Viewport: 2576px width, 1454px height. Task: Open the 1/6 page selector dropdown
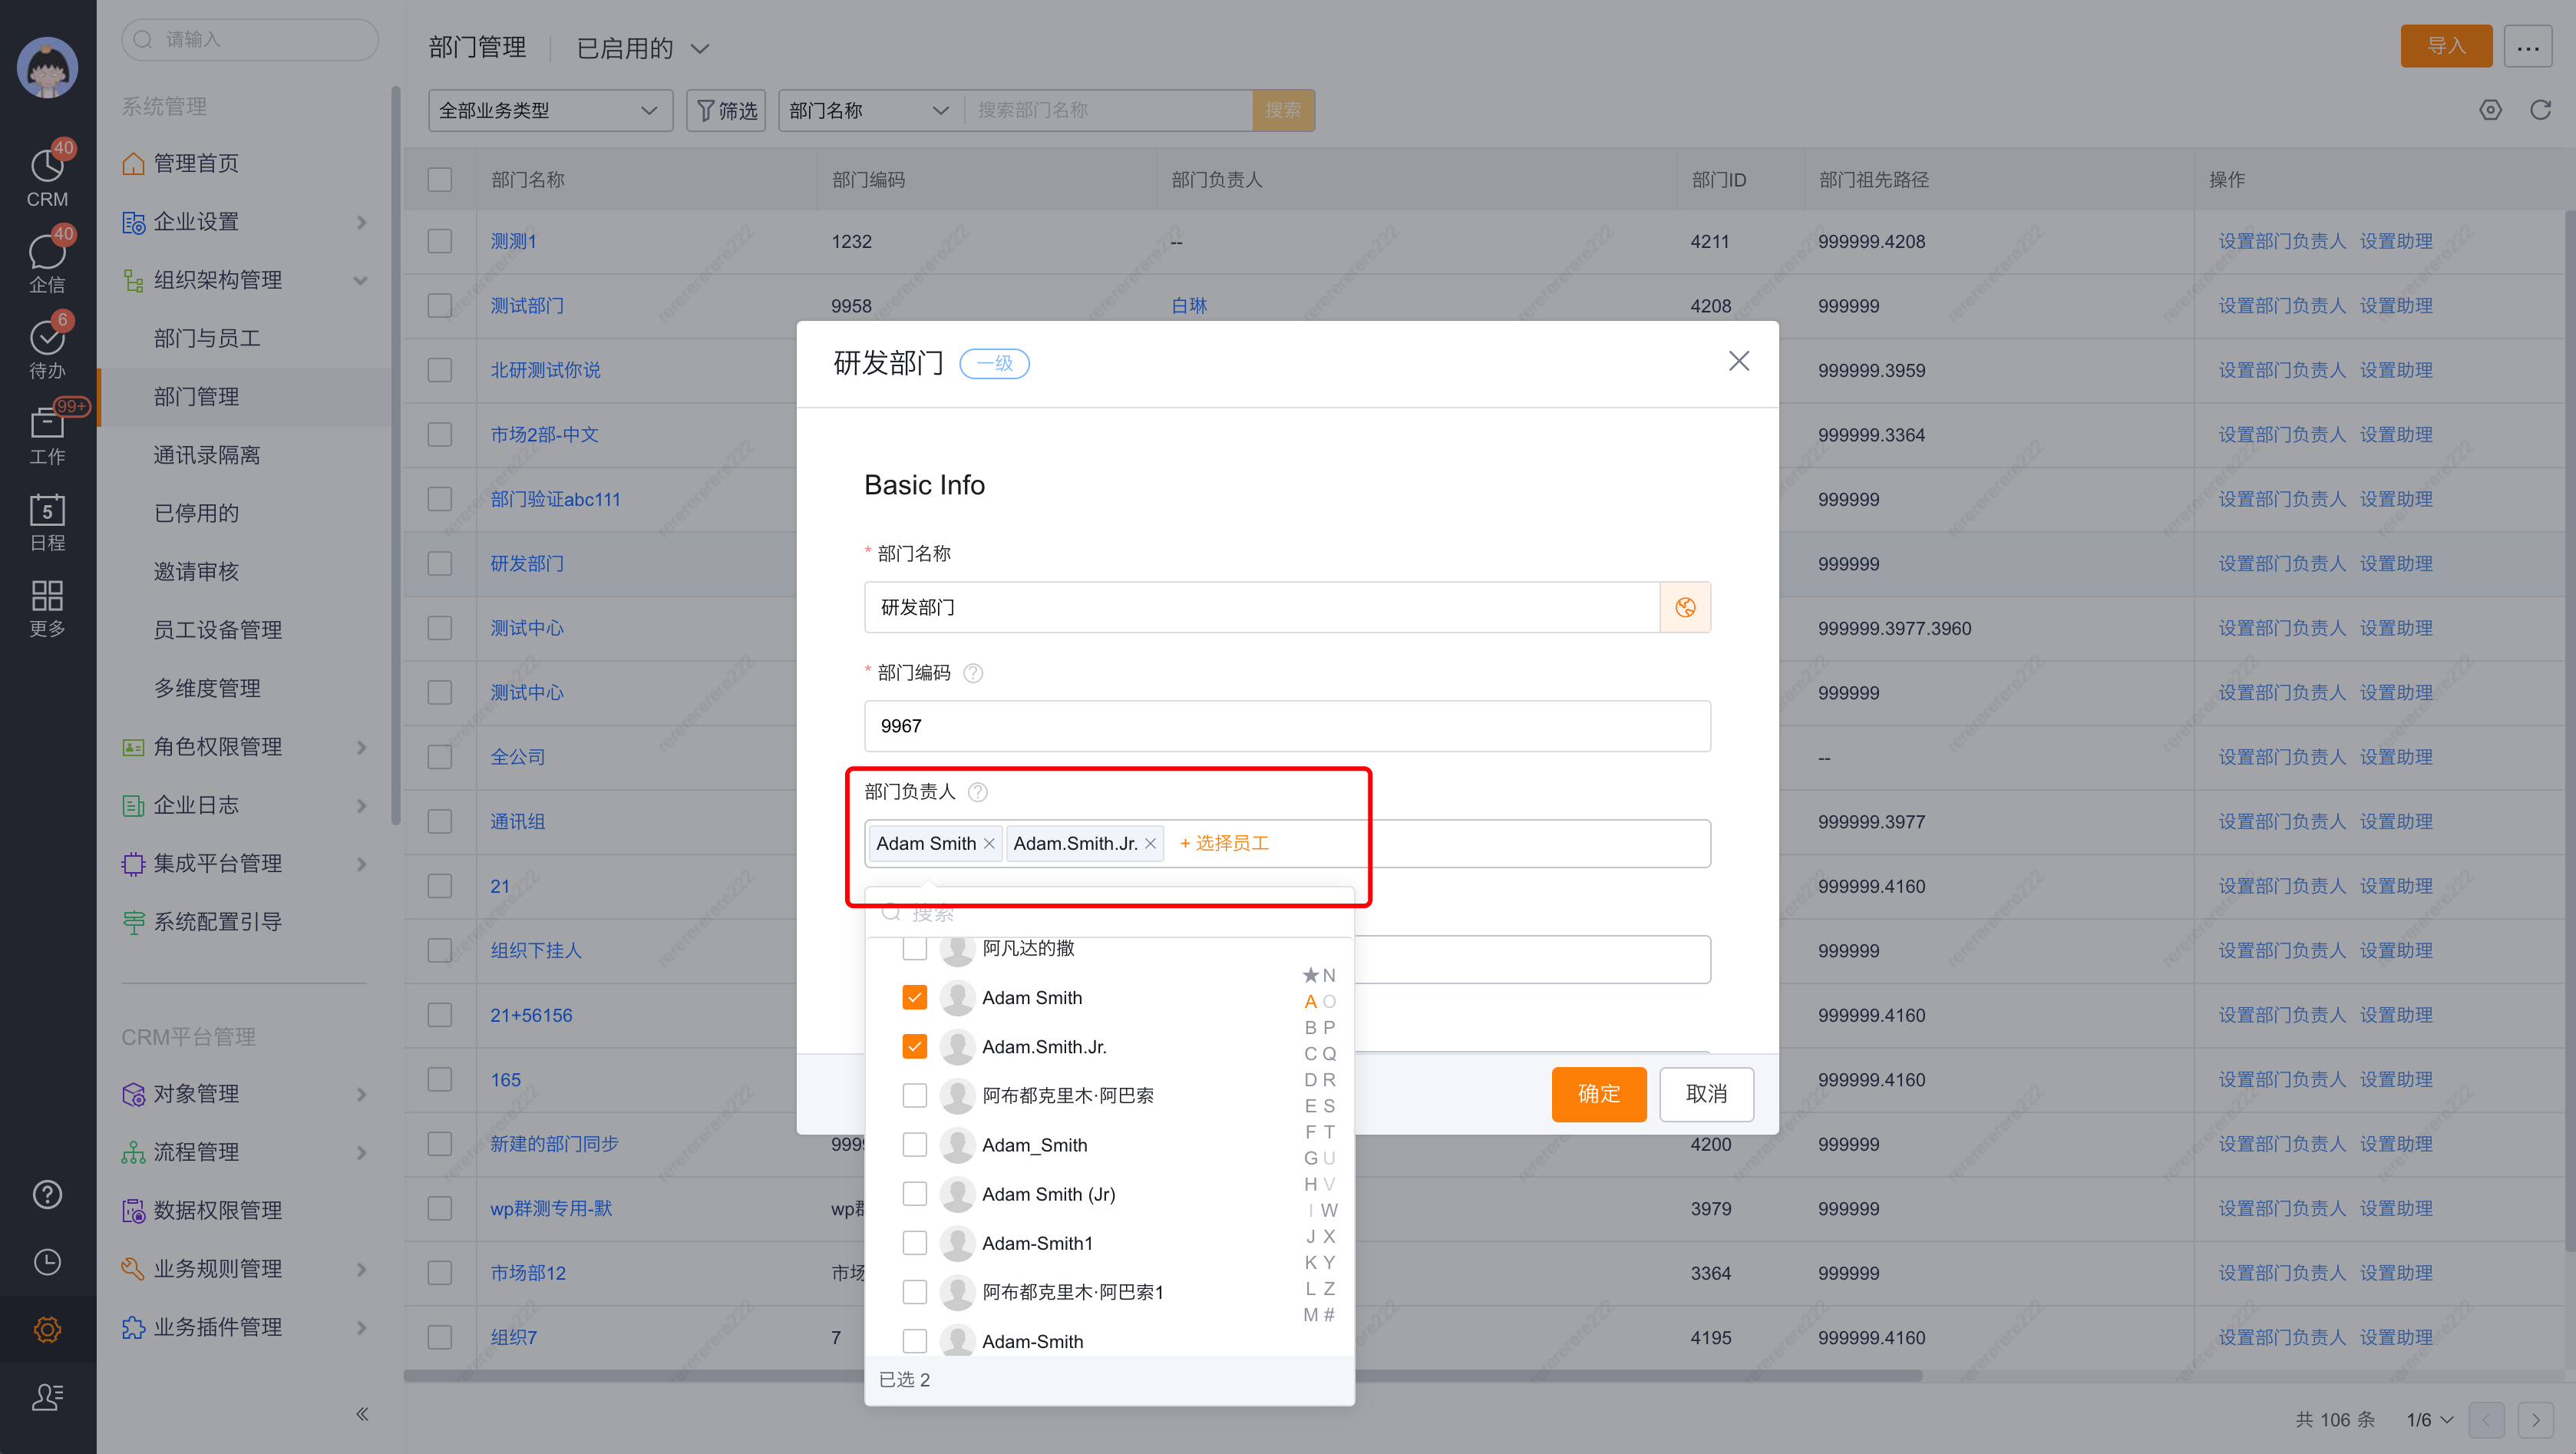click(x=2430, y=1420)
